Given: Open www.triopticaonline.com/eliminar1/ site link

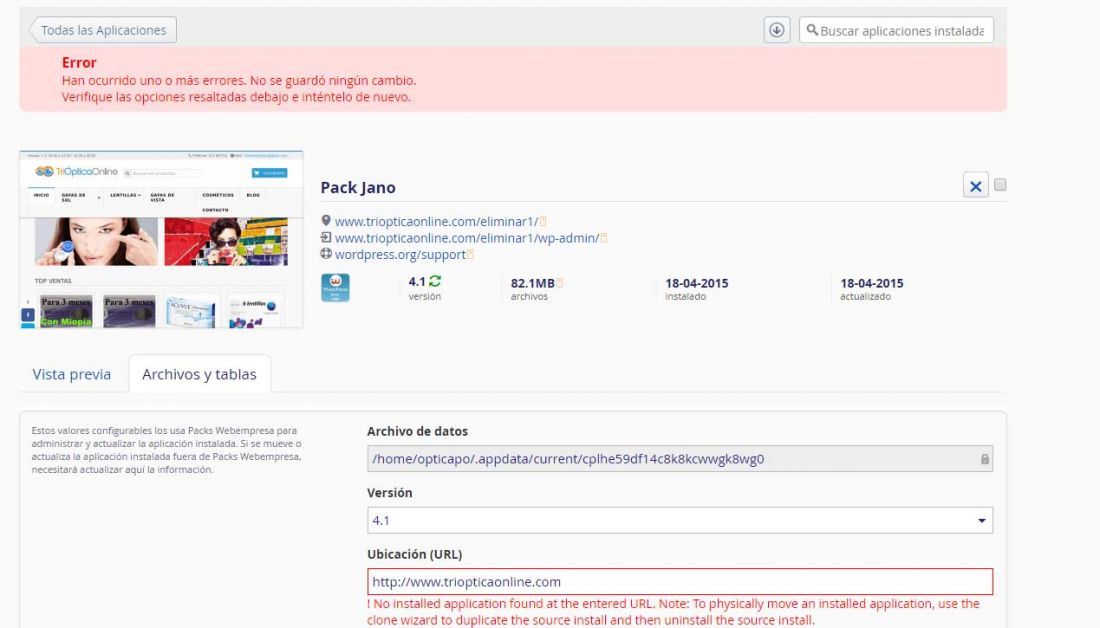Looking at the screenshot, I should point(436,222).
